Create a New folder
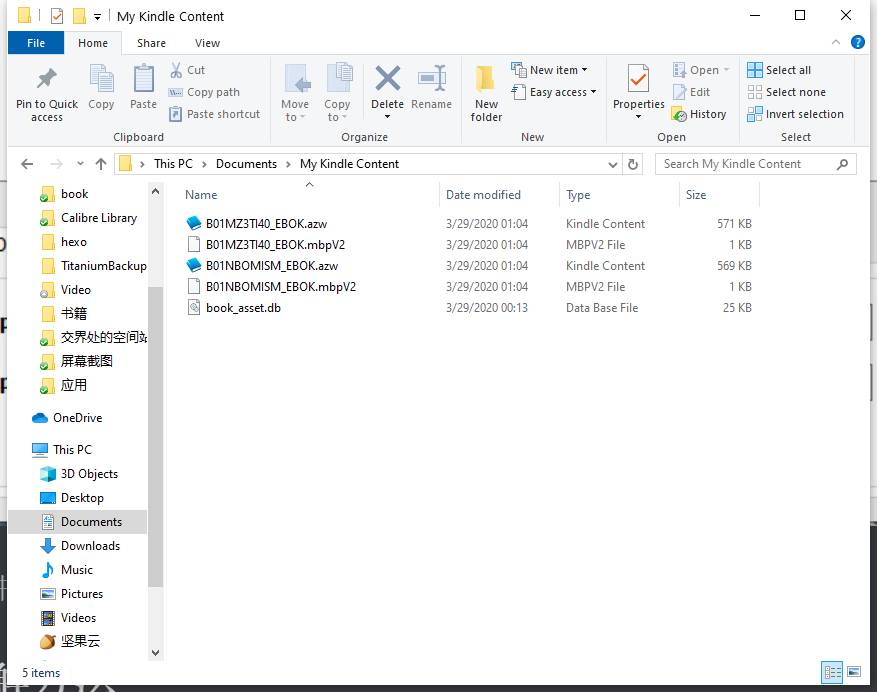 coord(486,93)
